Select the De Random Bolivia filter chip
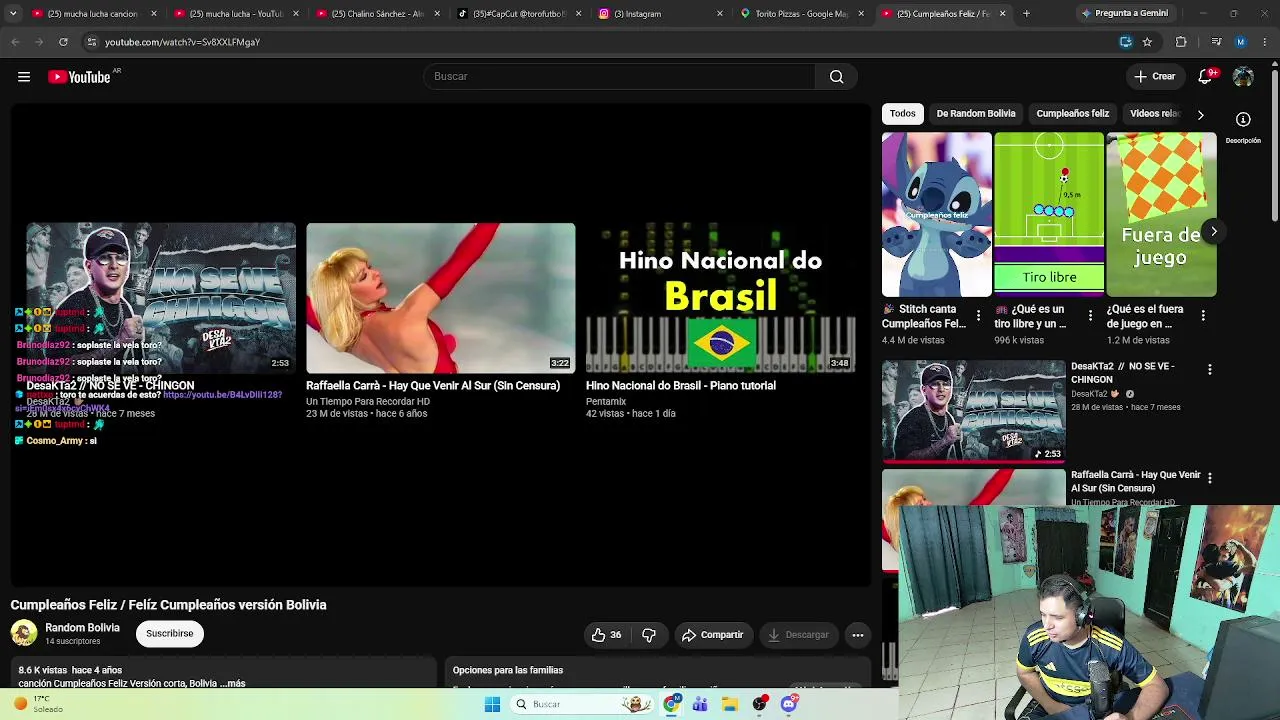Viewport: 1280px width, 720px height. point(976,114)
